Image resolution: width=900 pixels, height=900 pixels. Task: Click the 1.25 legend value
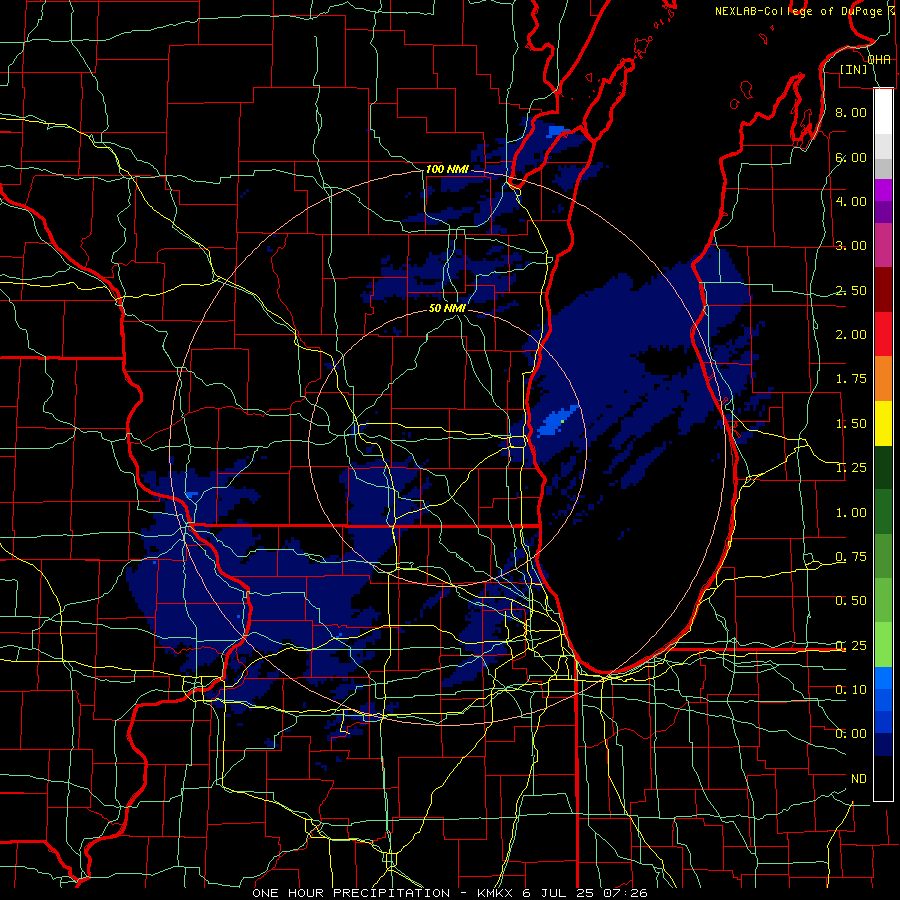(x=850, y=468)
